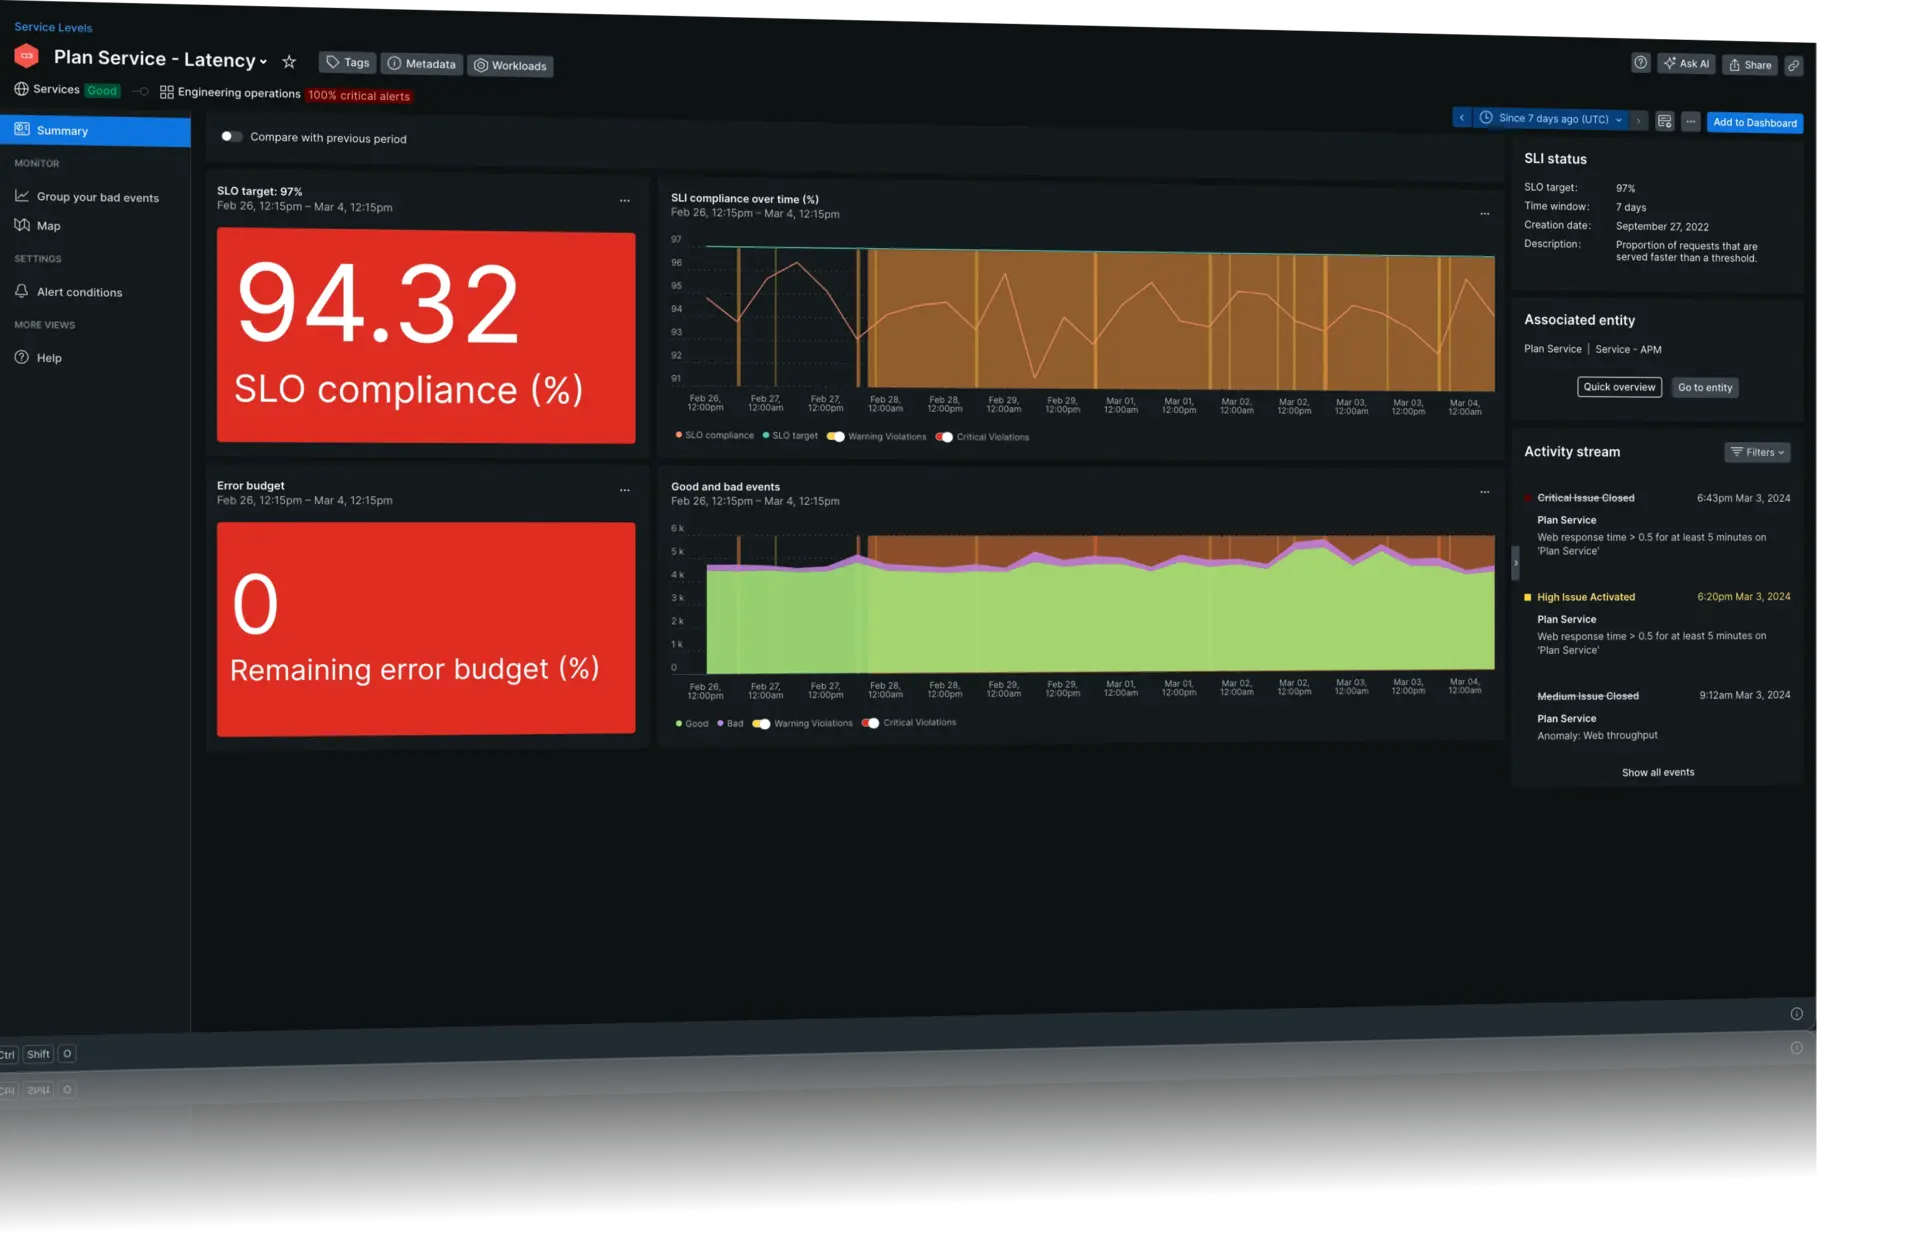Image resolution: width=1920 pixels, height=1234 pixels.
Task: Open Alert conditions from the sidebar
Action: click(79, 291)
